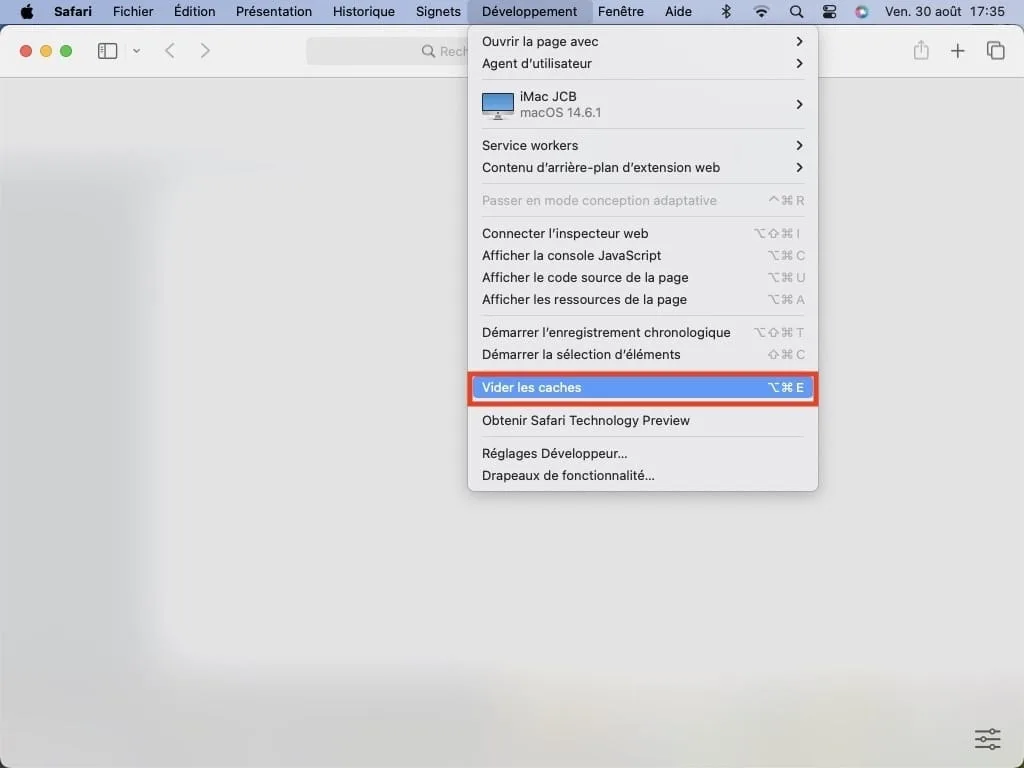Image resolution: width=1024 pixels, height=768 pixels.
Task: Click the Wi-Fi menu bar icon
Action: (x=761, y=11)
